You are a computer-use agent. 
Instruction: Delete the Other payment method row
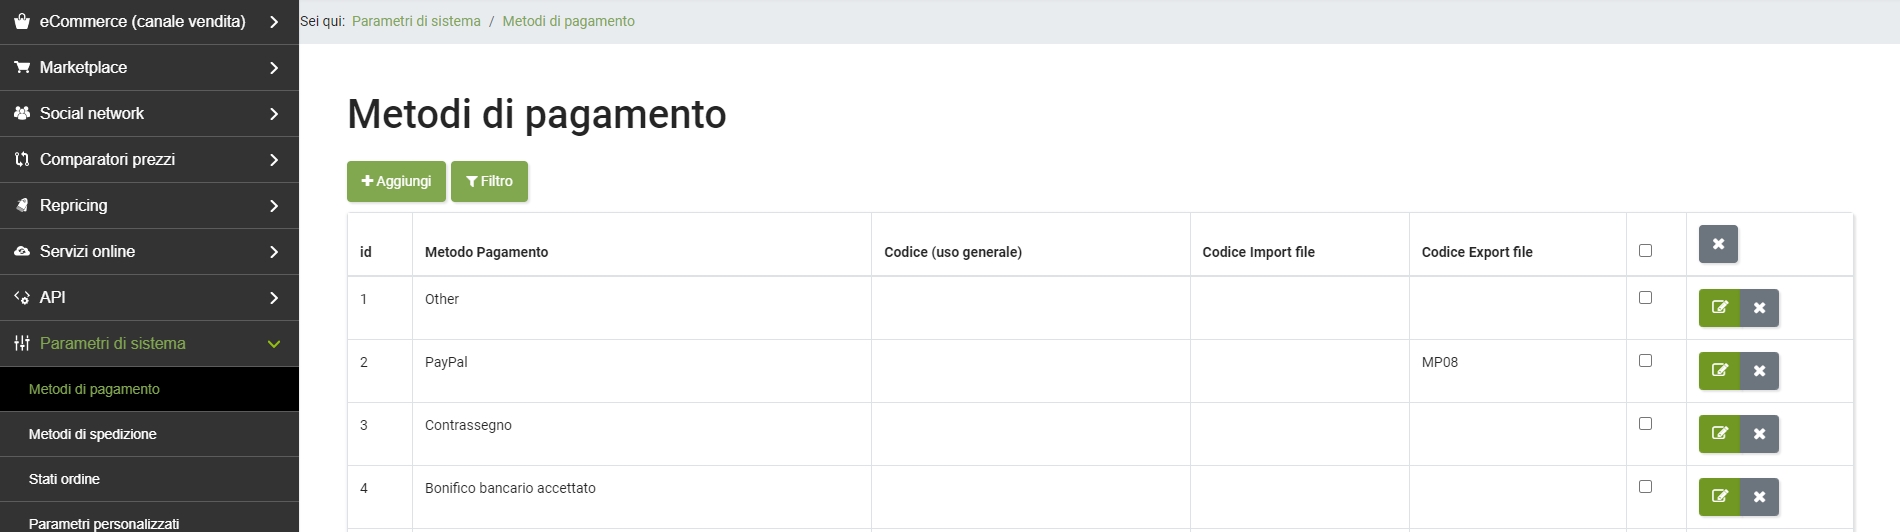coord(1759,308)
